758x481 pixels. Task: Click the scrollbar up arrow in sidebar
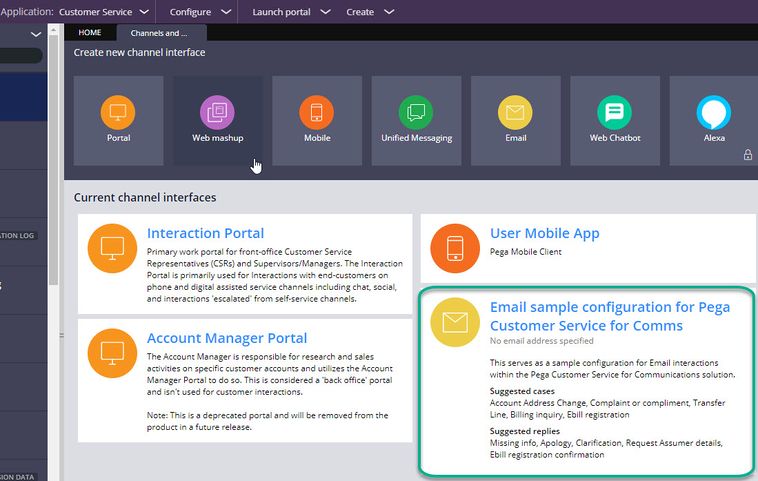point(54,30)
